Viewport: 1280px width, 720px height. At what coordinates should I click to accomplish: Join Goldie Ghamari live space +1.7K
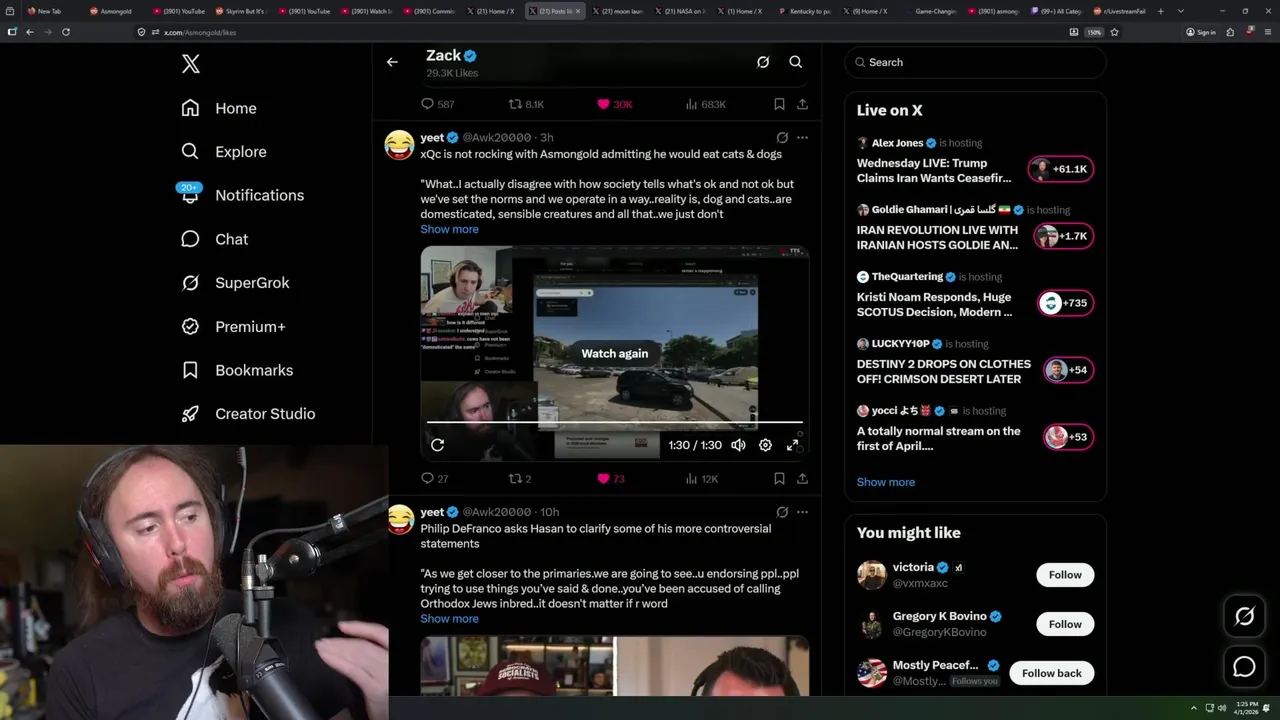[x=1061, y=236]
